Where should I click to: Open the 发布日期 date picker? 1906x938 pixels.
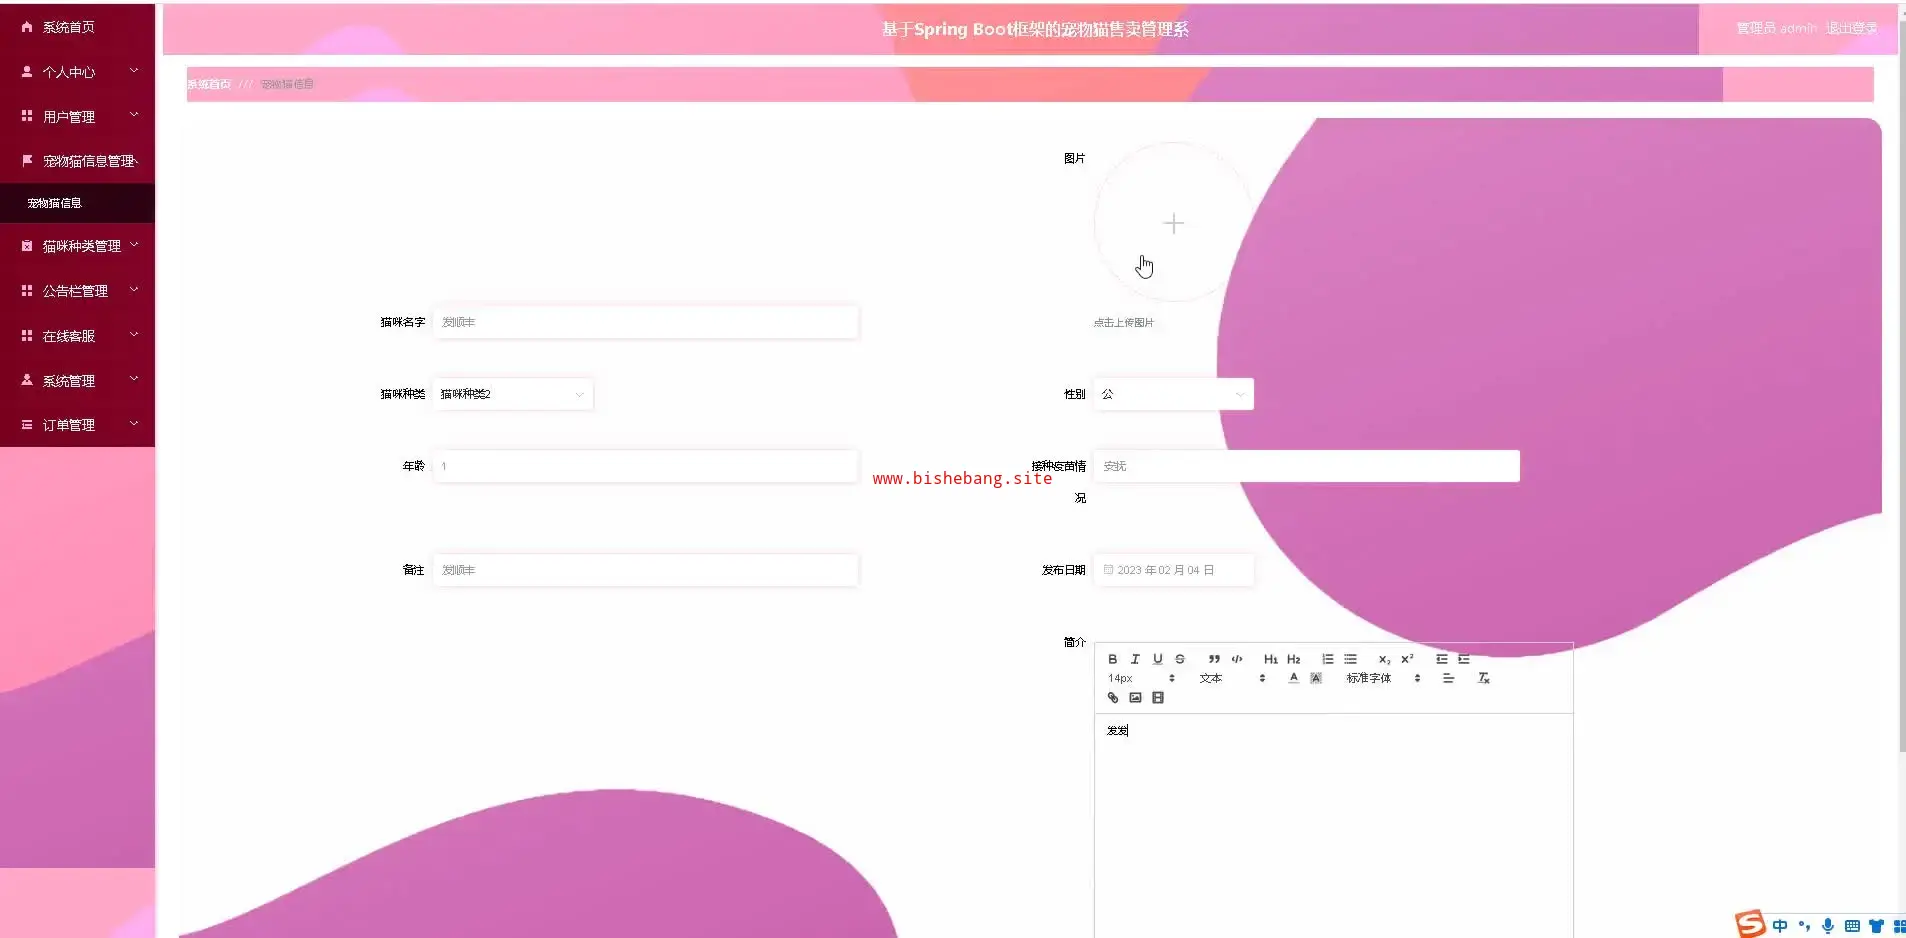(x=1173, y=570)
